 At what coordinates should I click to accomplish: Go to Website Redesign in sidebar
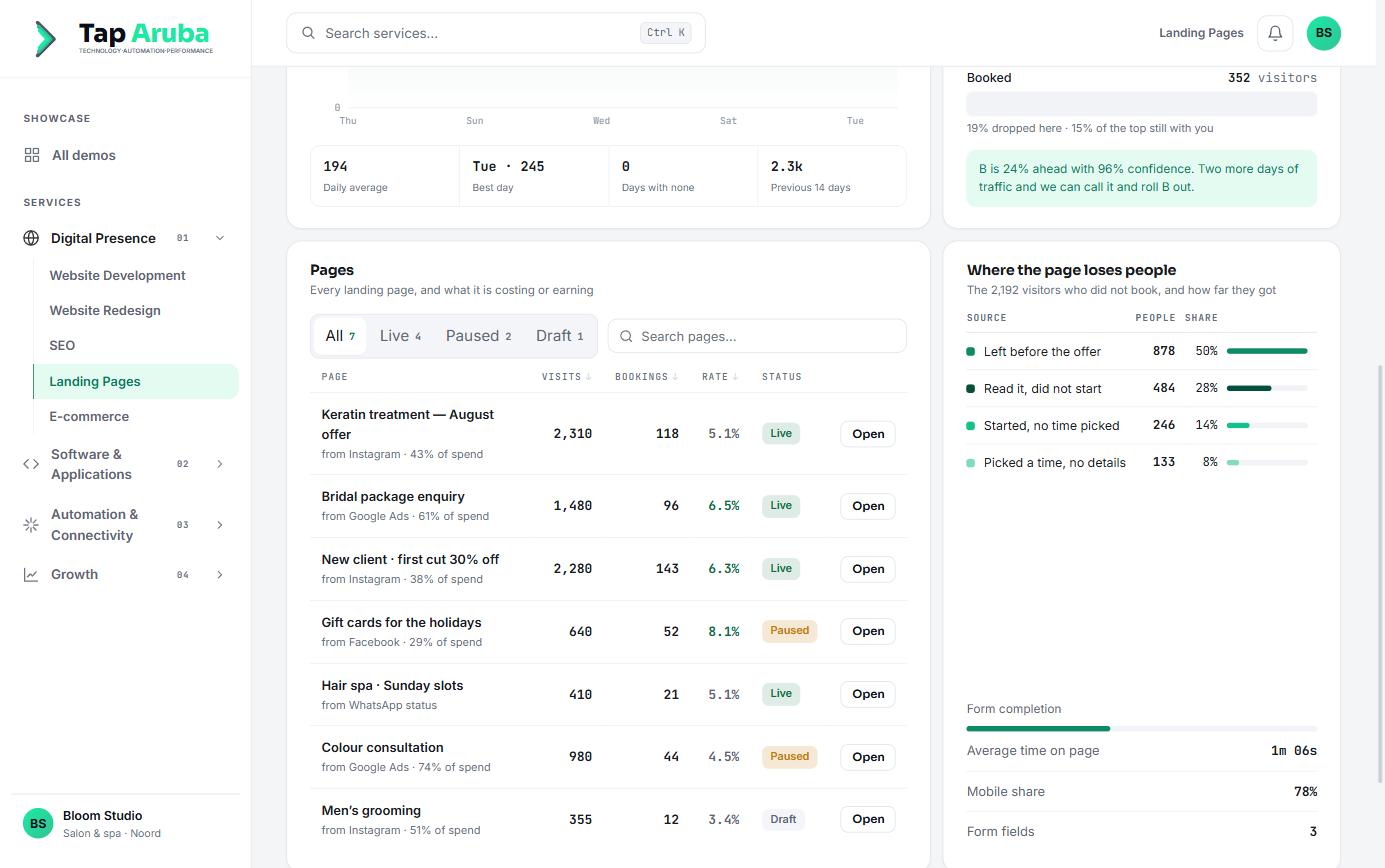[x=105, y=310]
